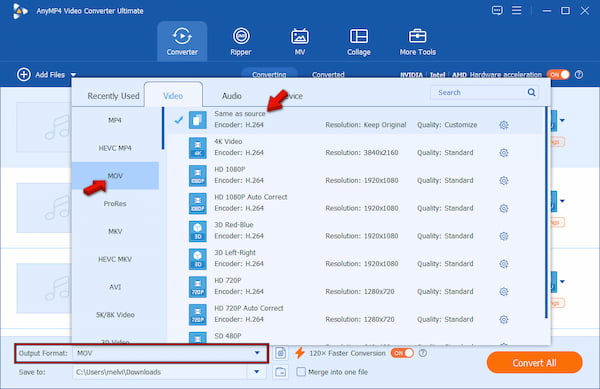The image size is (600, 389).
Task: Select ProRes format category
Action: tap(115, 203)
